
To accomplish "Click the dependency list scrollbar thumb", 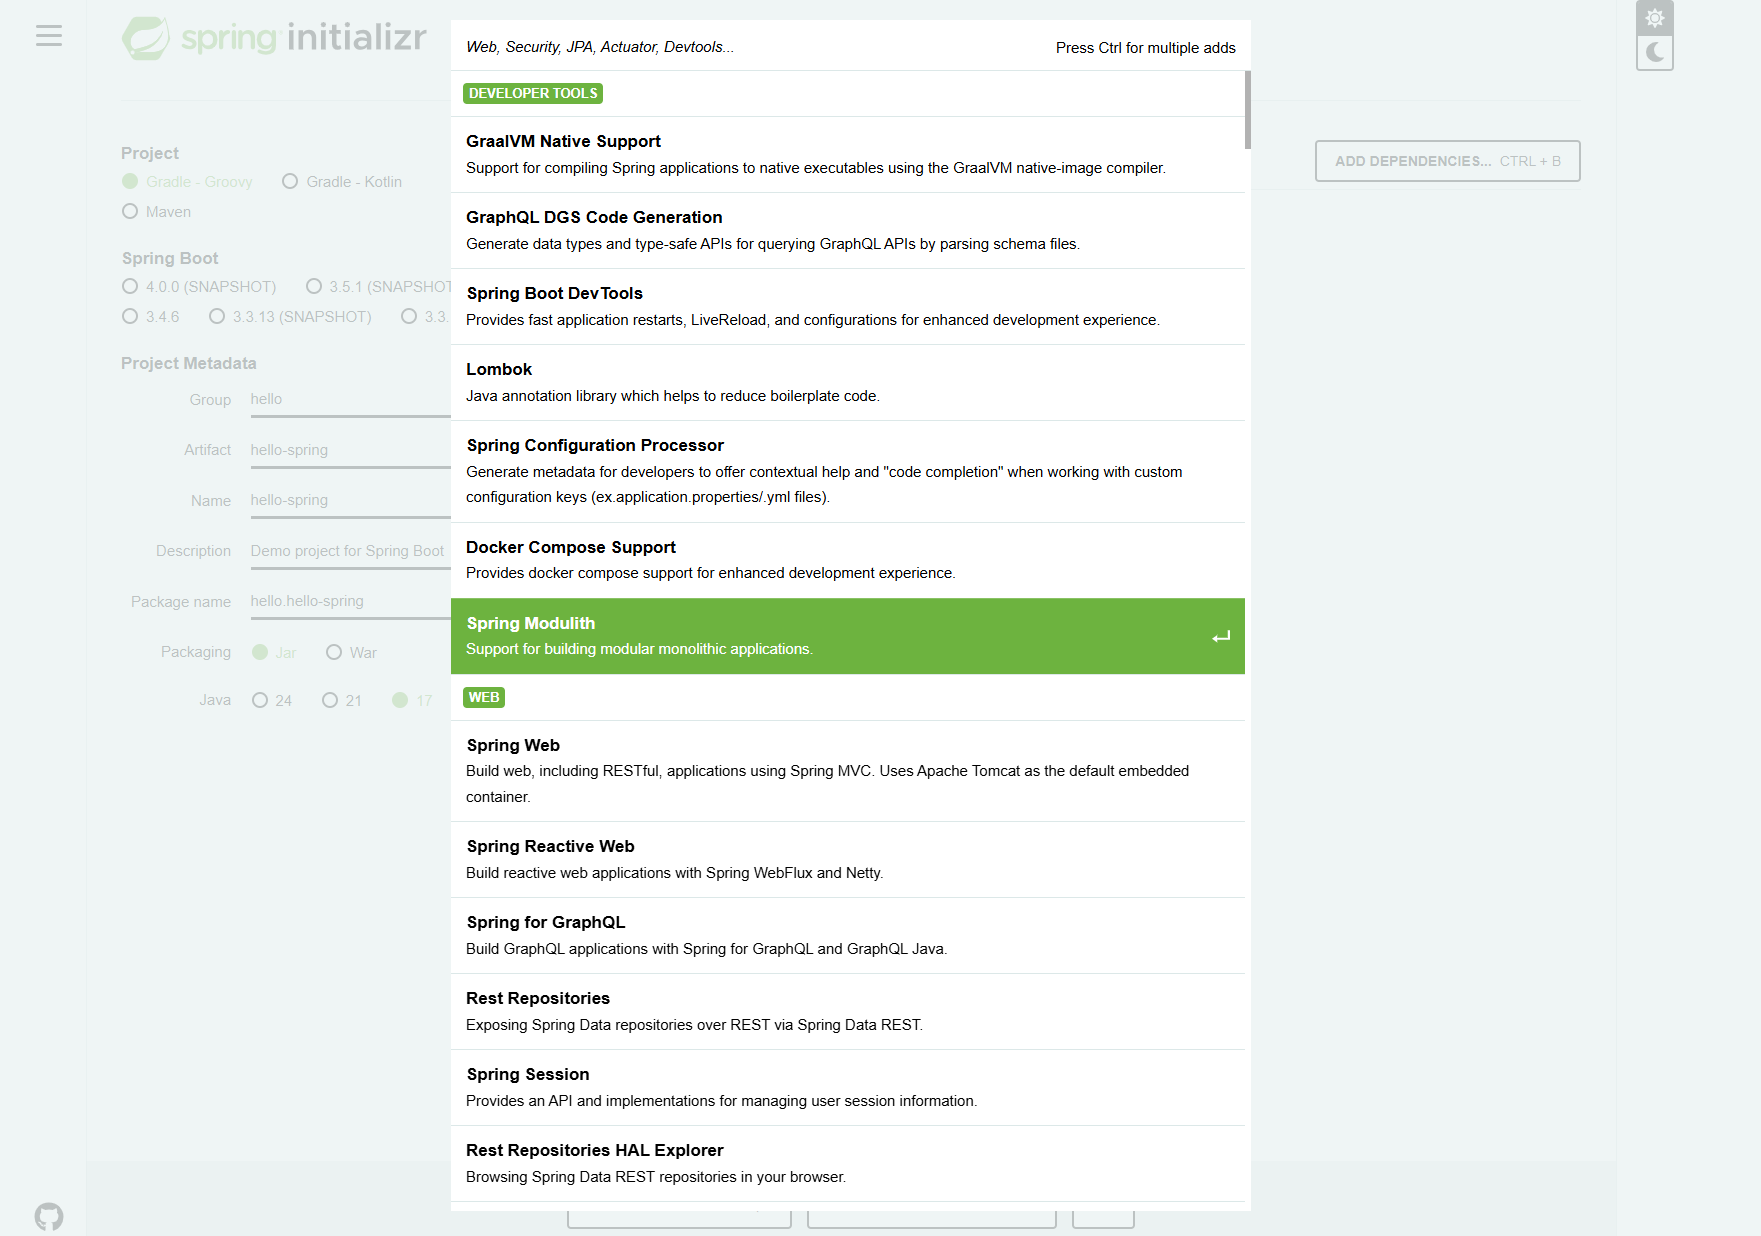I will click(x=1248, y=110).
